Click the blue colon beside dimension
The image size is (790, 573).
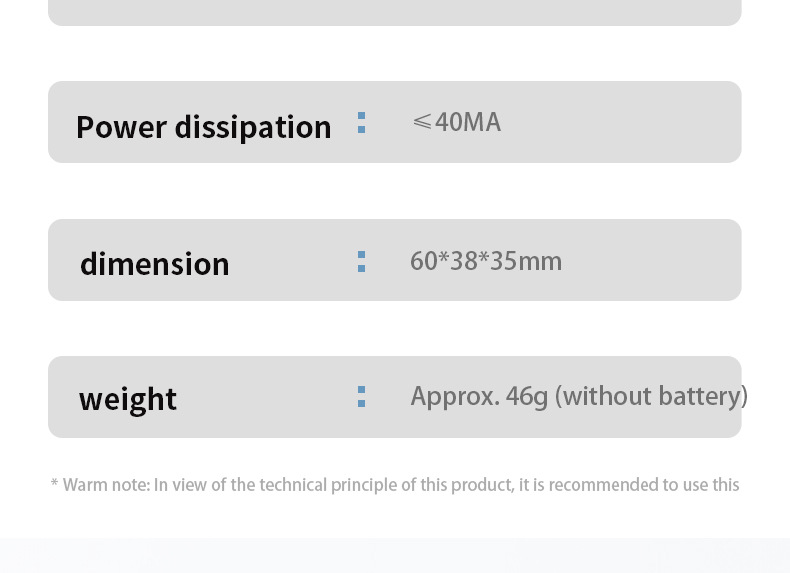click(x=361, y=261)
